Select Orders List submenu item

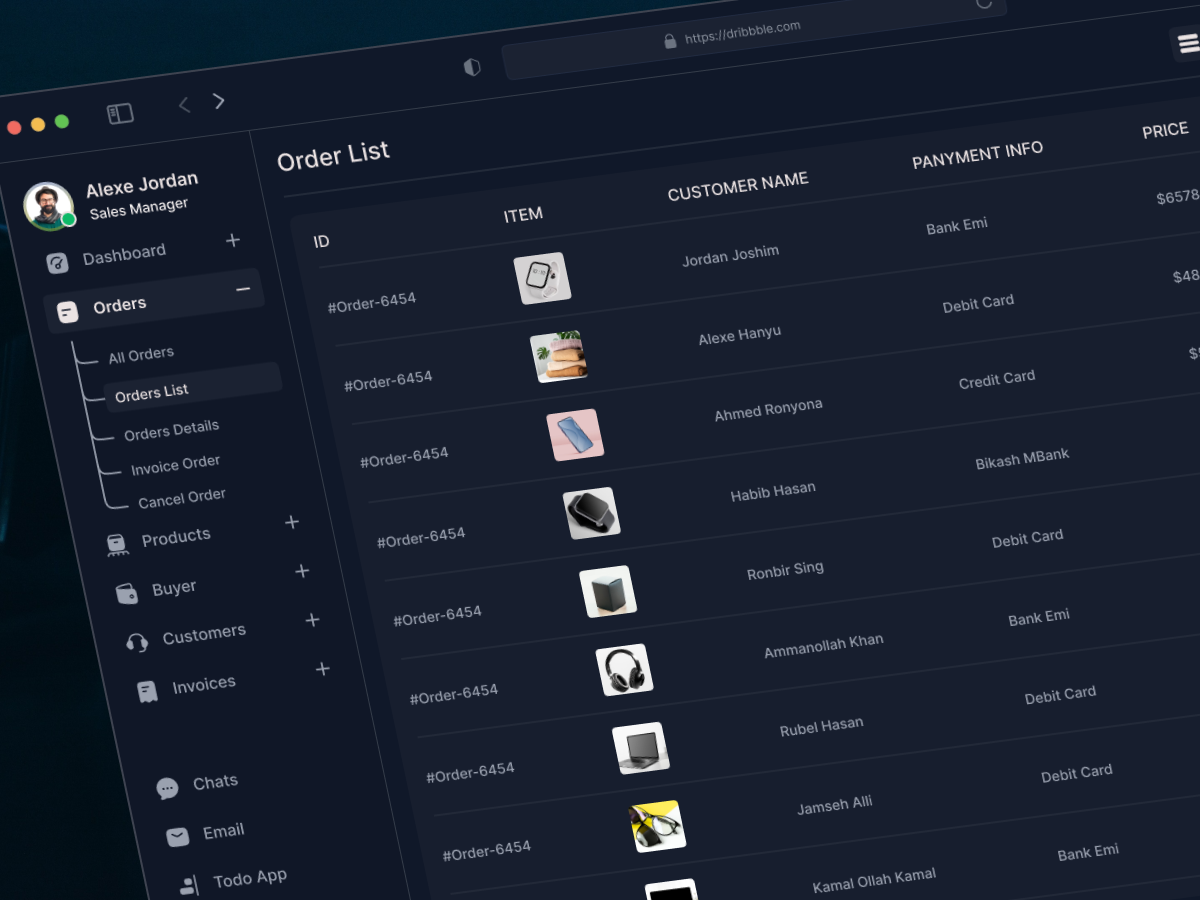[x=193, y=387]
